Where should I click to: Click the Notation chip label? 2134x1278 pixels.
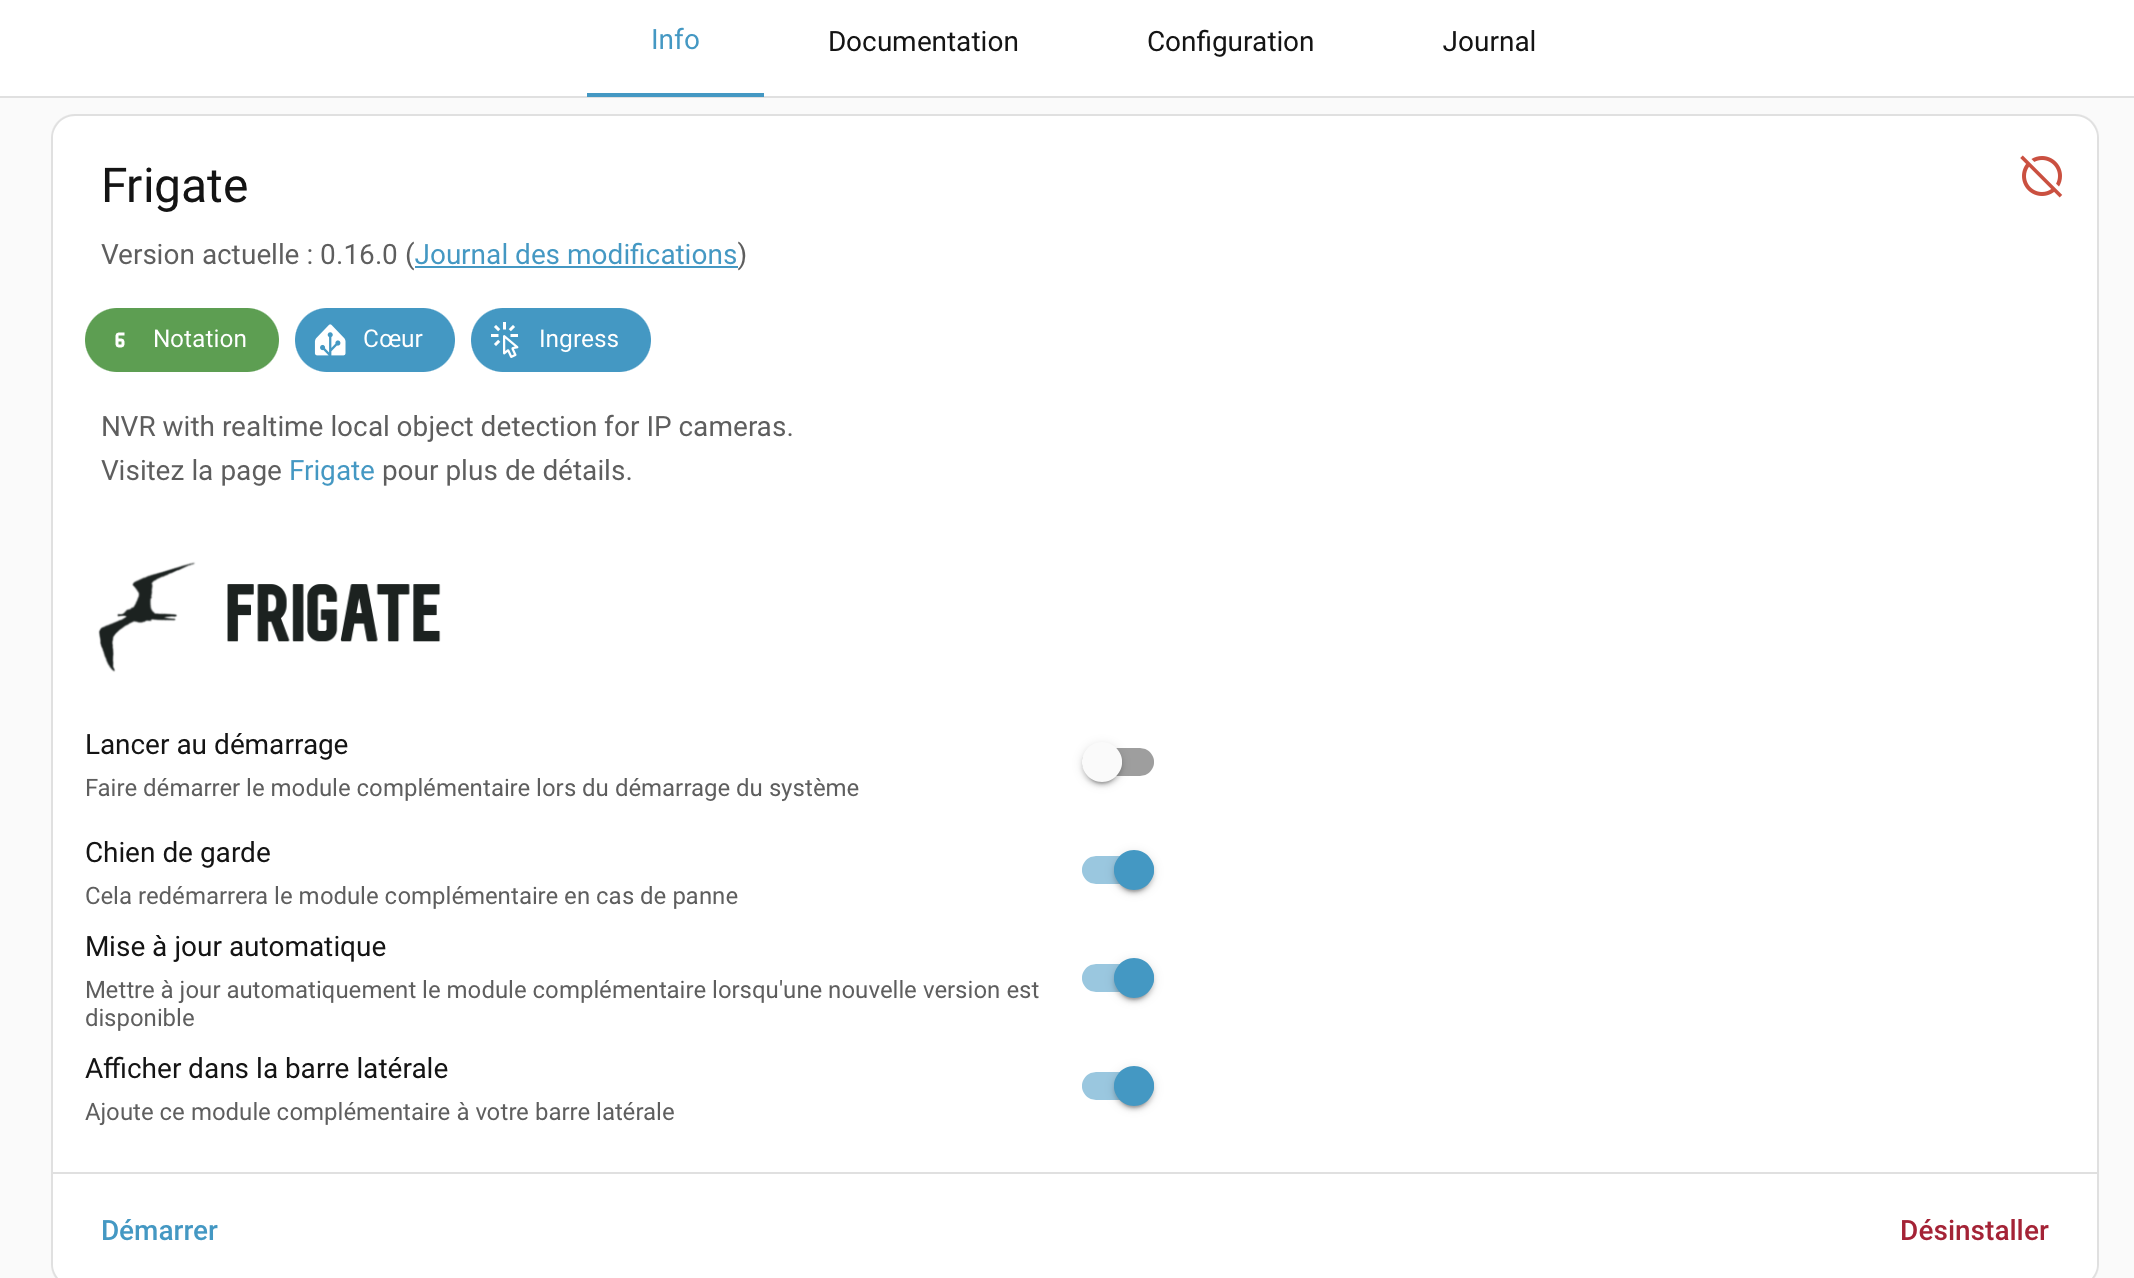200,339
